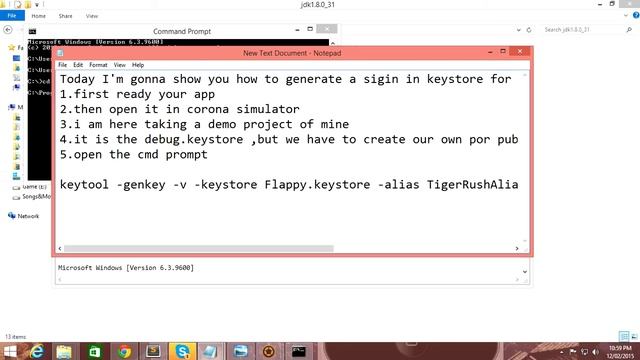Click the line '1.first ready your app'
The width and height of the screenshot is (640, 360).
point(137,94)
